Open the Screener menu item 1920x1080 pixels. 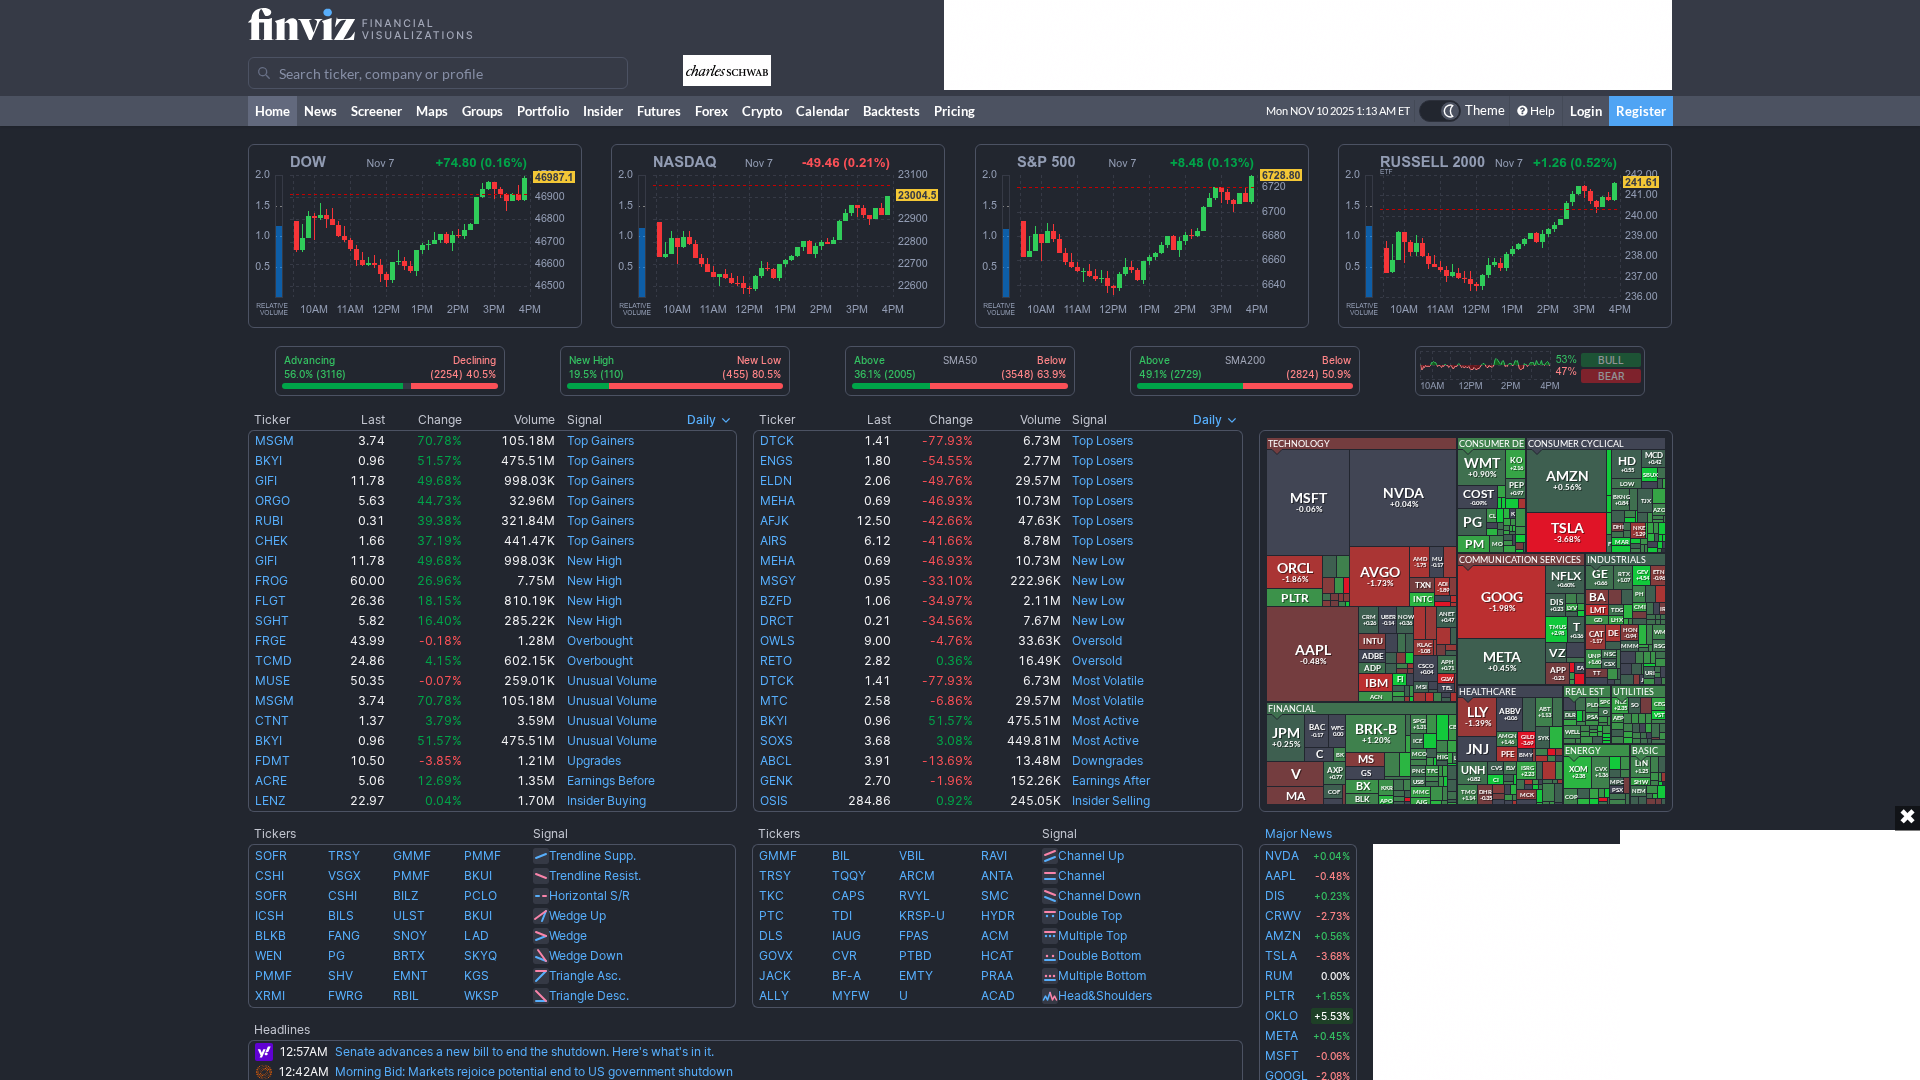pyautogui.click(x=376, y=111)
